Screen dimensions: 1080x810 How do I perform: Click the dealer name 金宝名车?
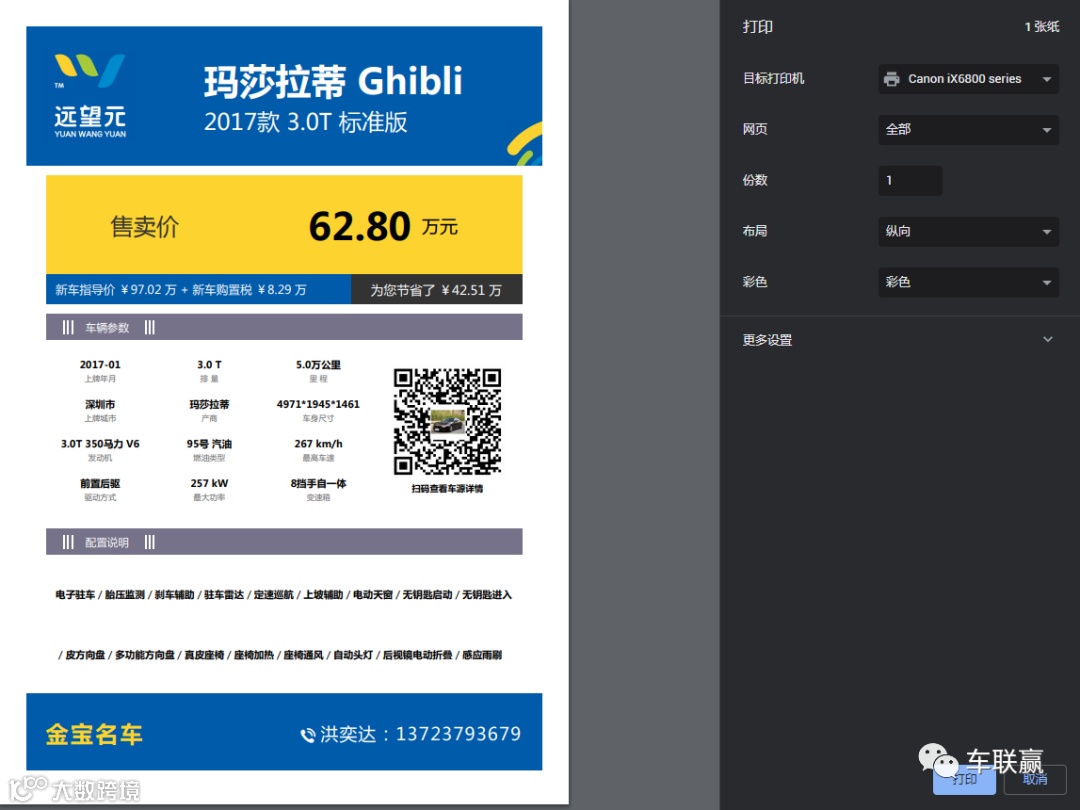(94, 734)
